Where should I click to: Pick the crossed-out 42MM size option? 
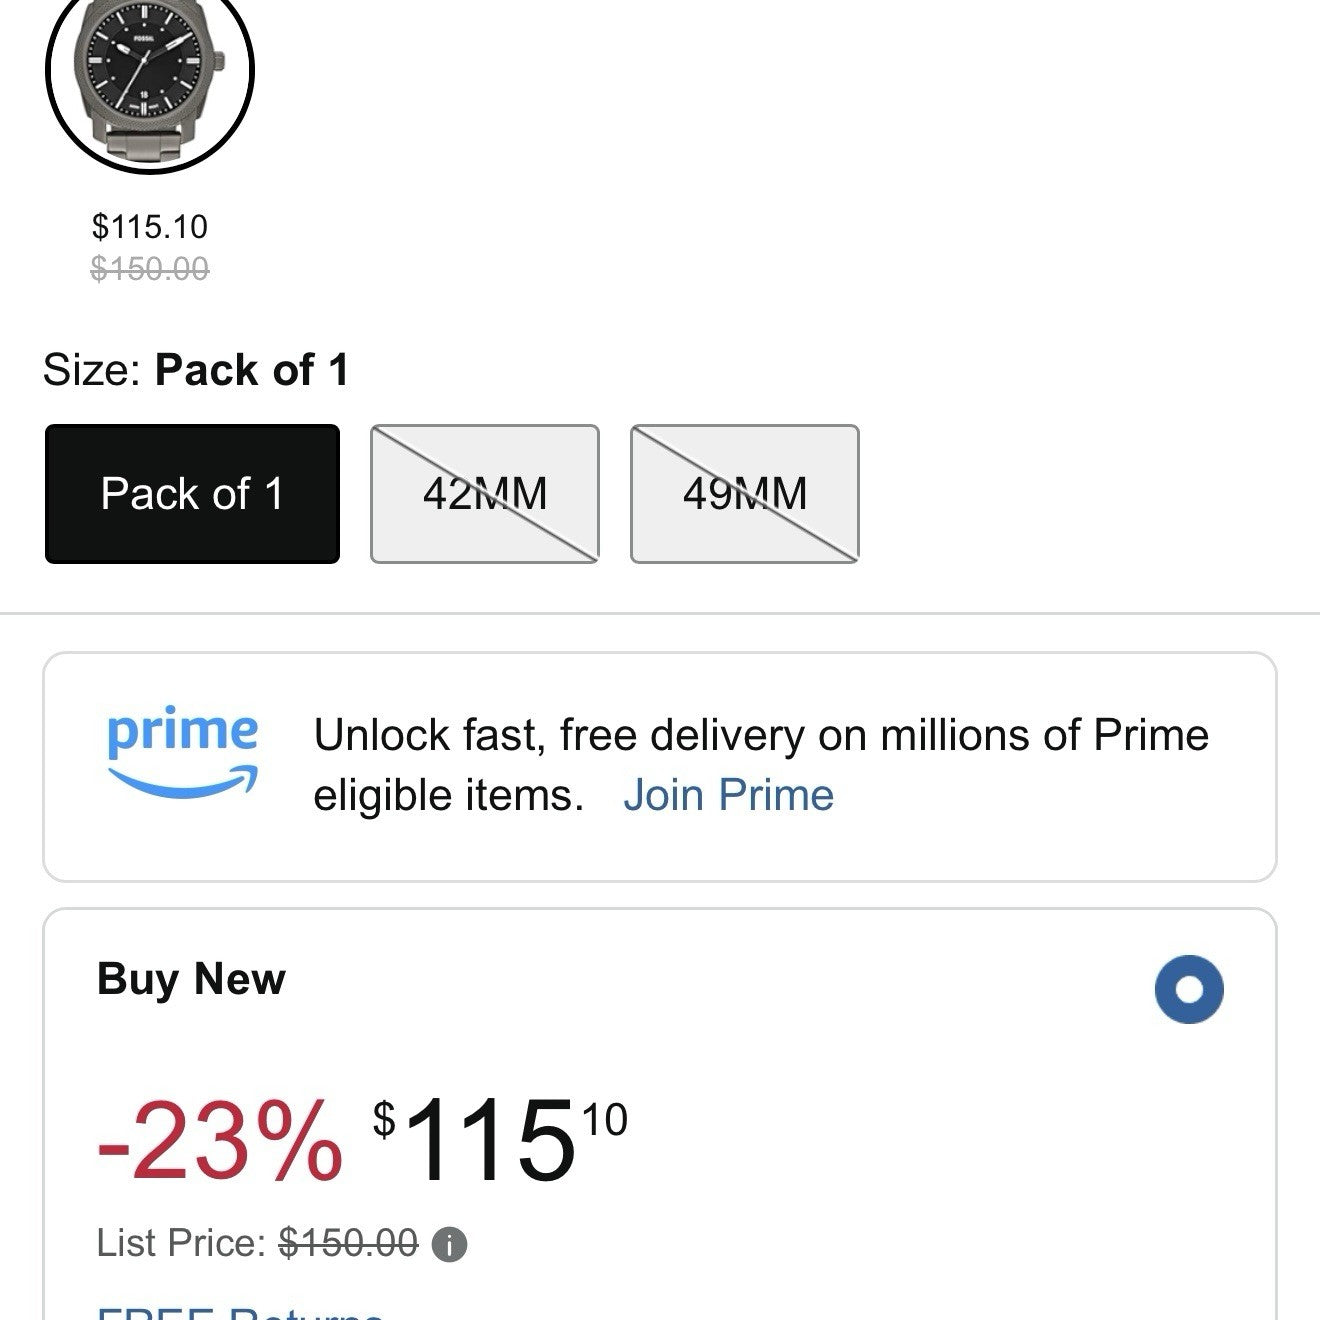pos(485,494)
